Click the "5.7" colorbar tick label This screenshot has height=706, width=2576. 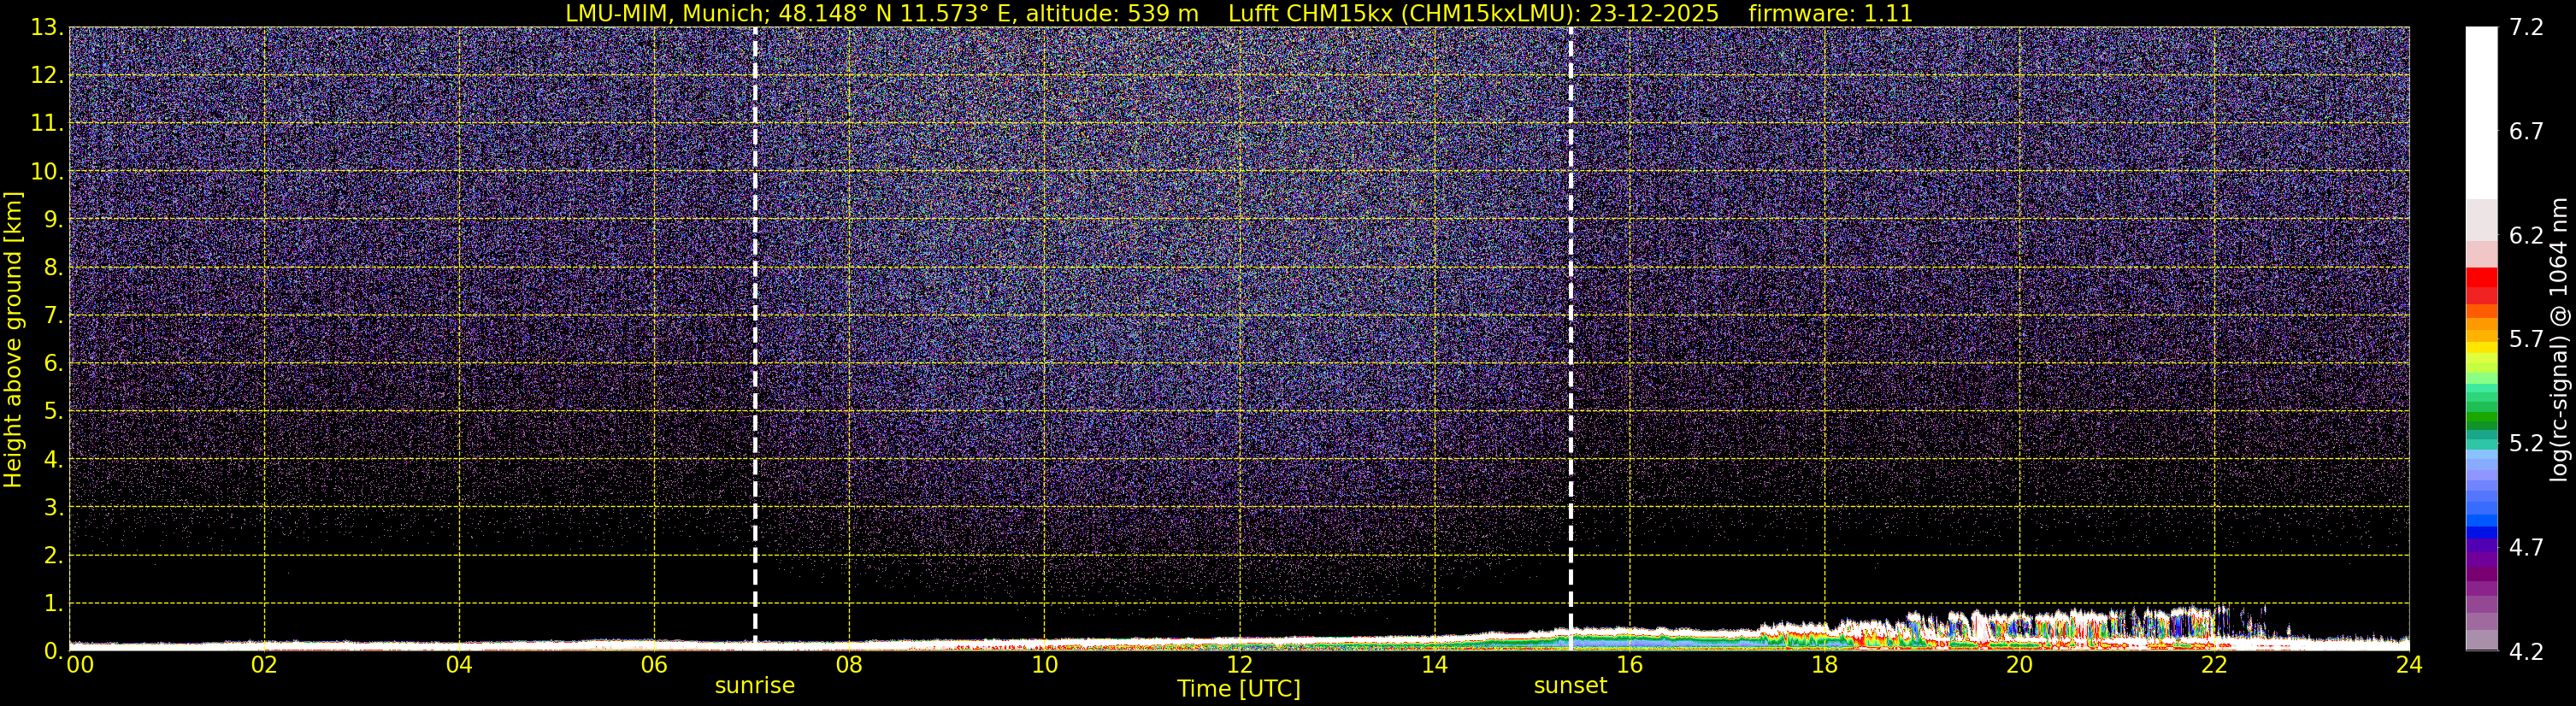tap(2526, 339)
